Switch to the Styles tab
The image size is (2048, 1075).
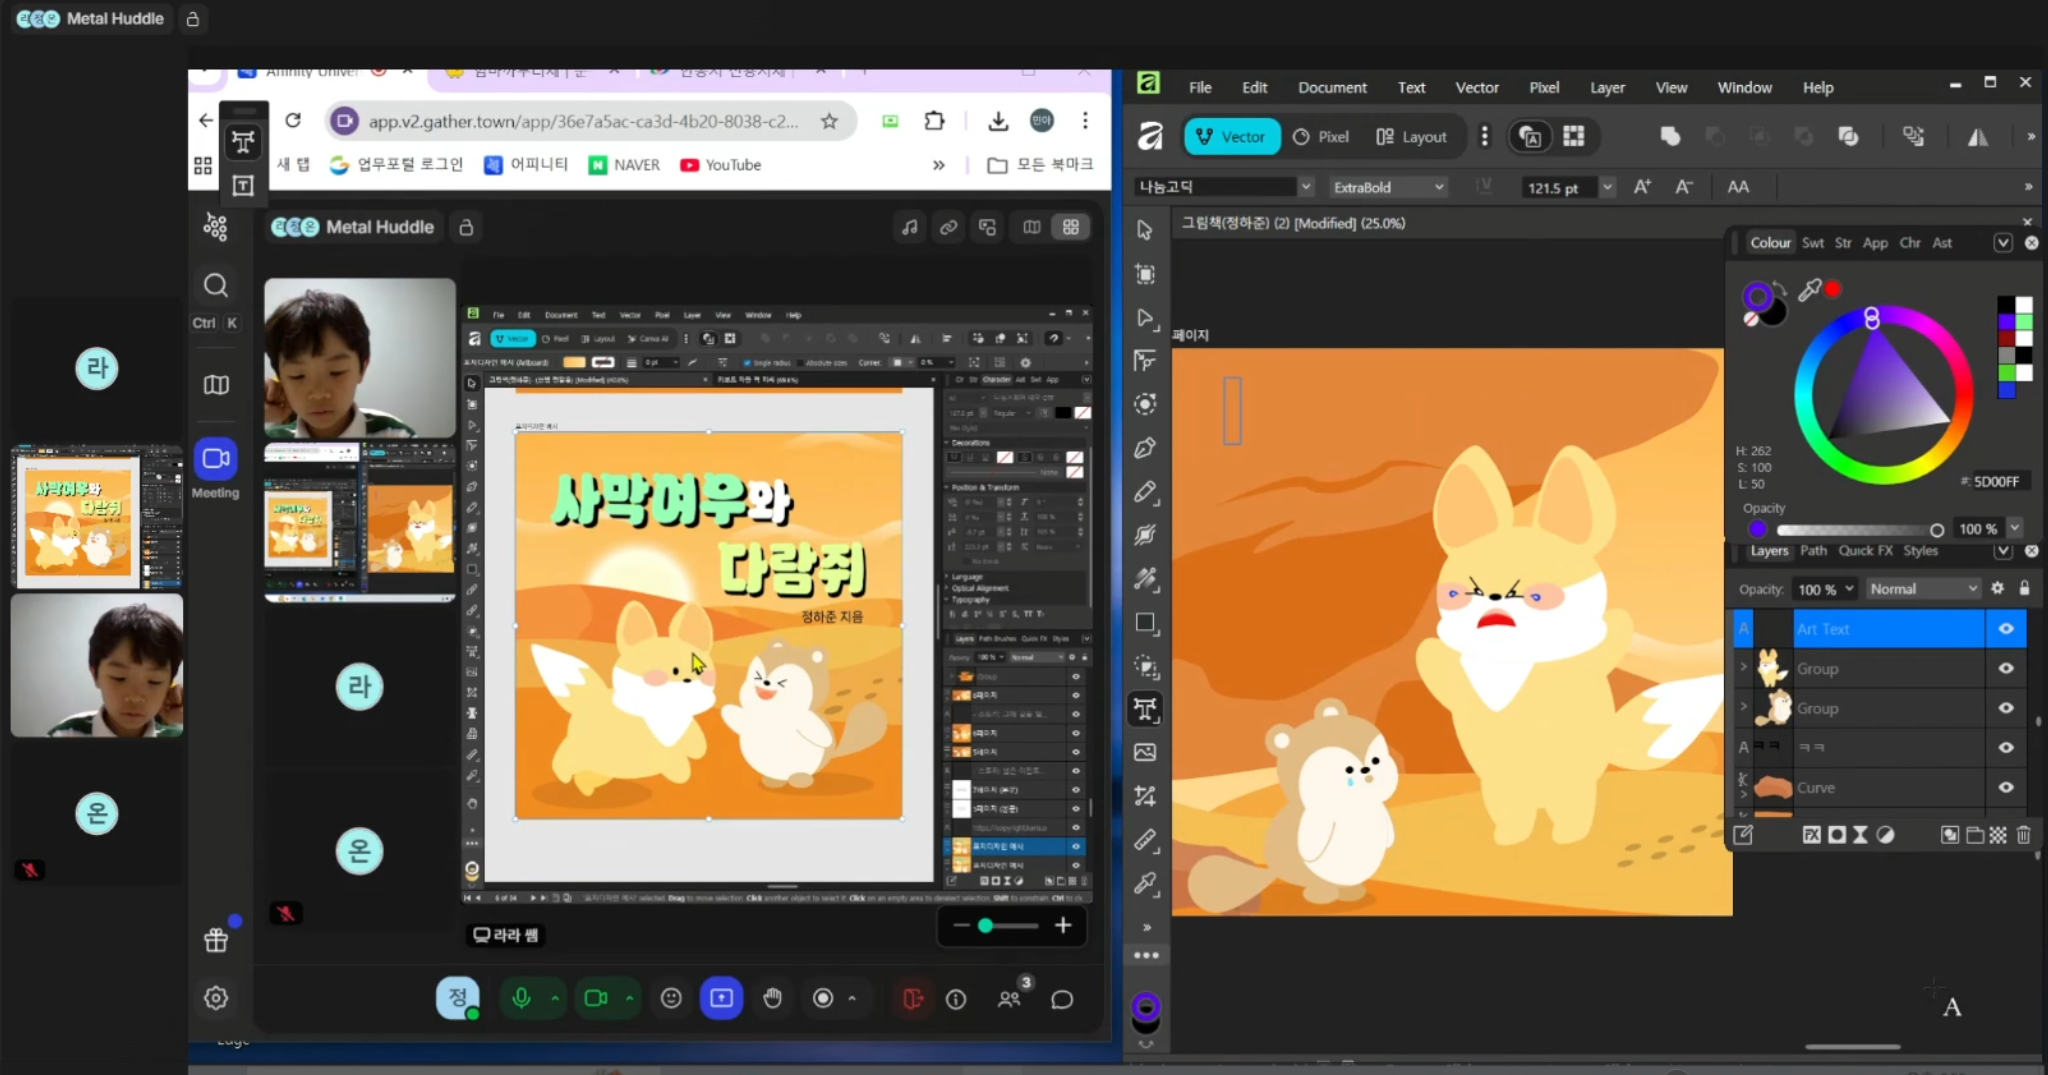coord(1920,551)
